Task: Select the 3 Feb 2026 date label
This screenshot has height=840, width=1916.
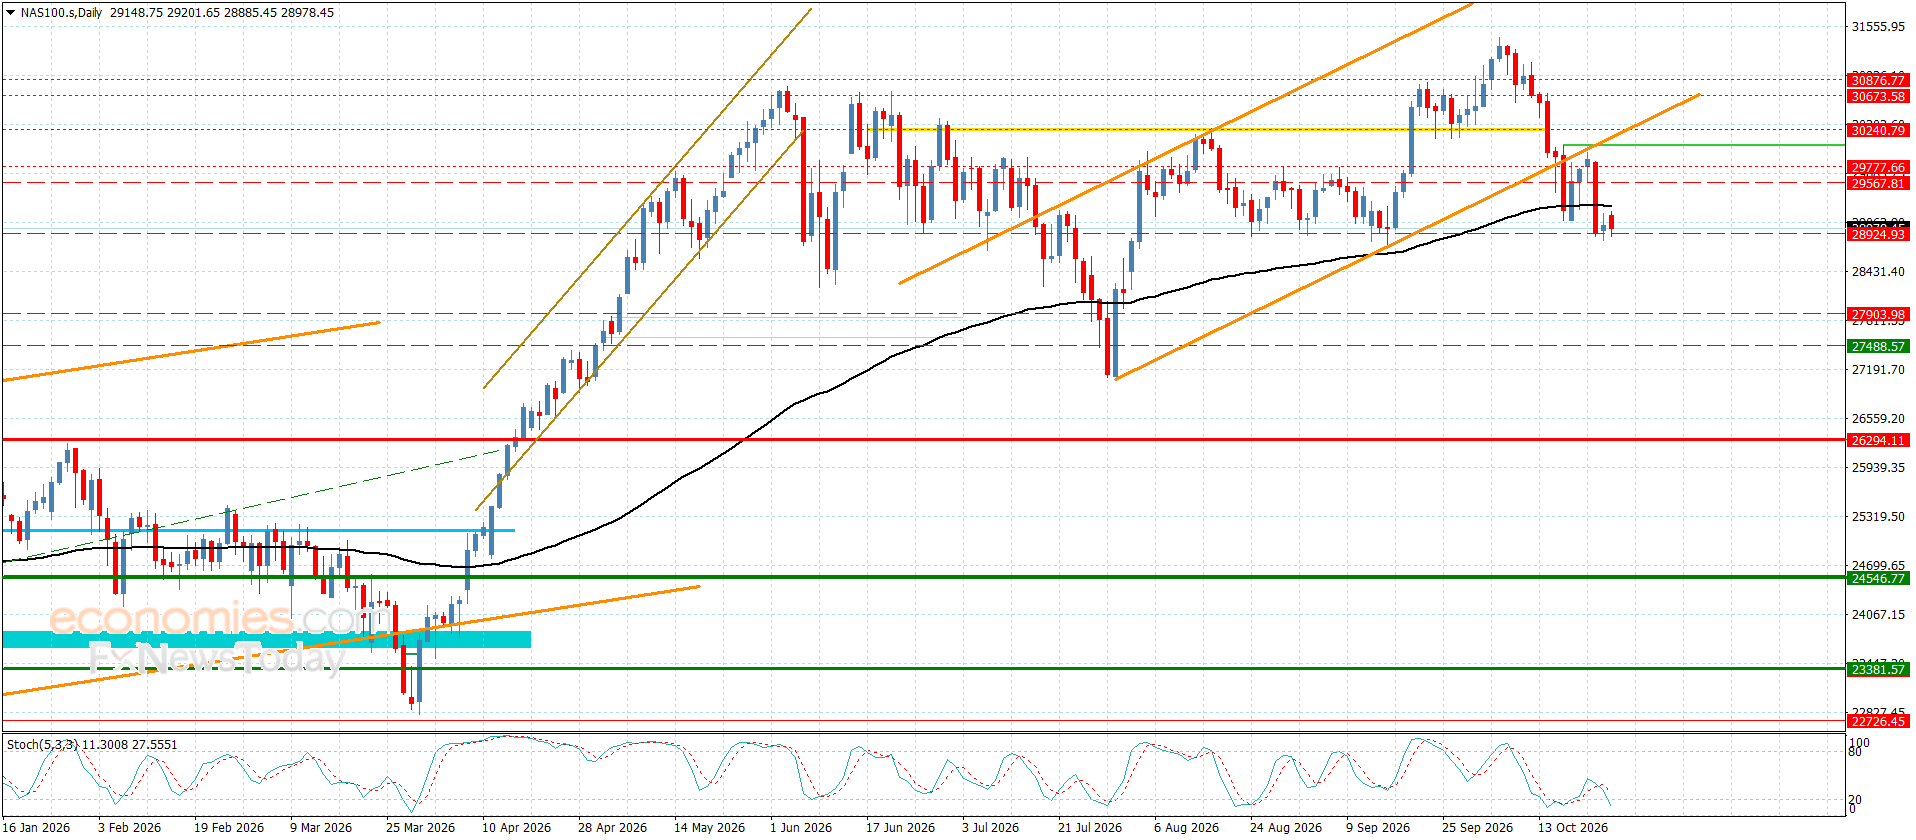Action: pyautogui.click(x=129, y=828)
